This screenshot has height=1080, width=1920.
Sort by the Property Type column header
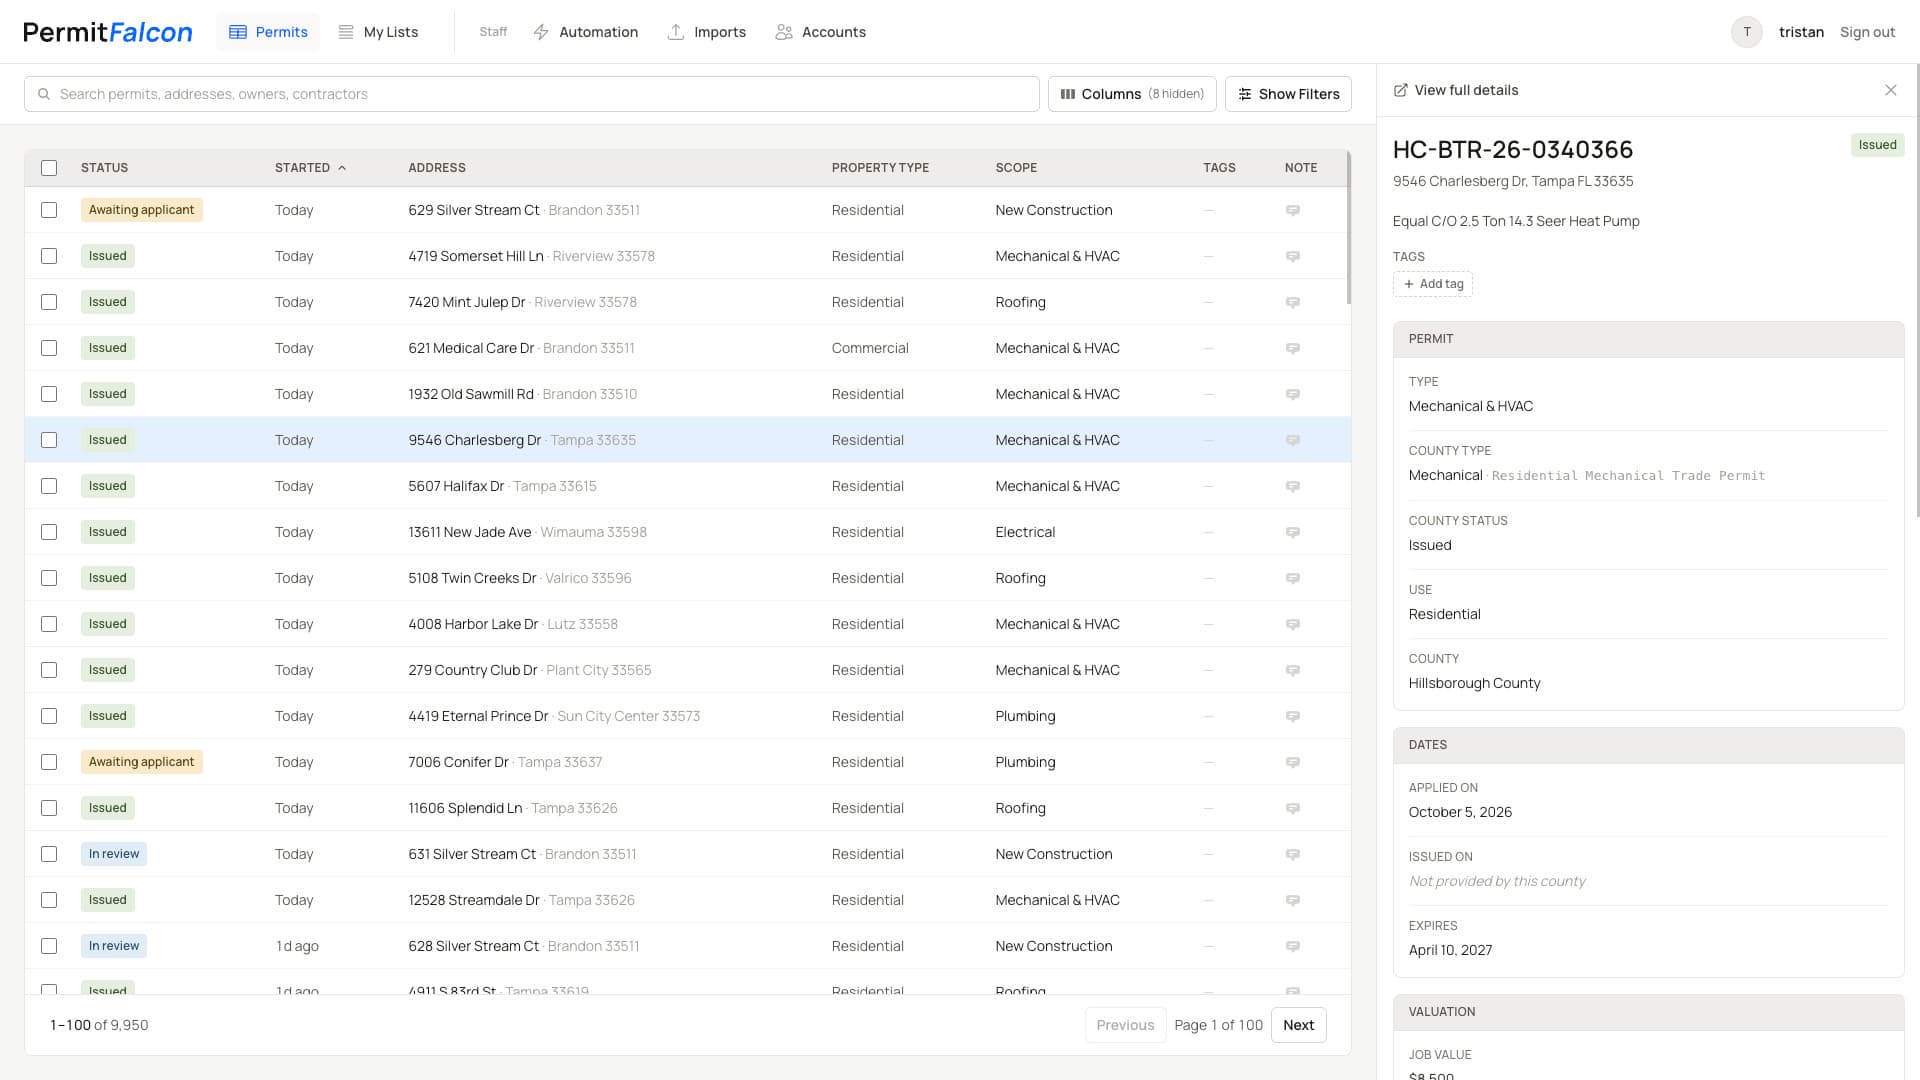click(x=880, y=168)
